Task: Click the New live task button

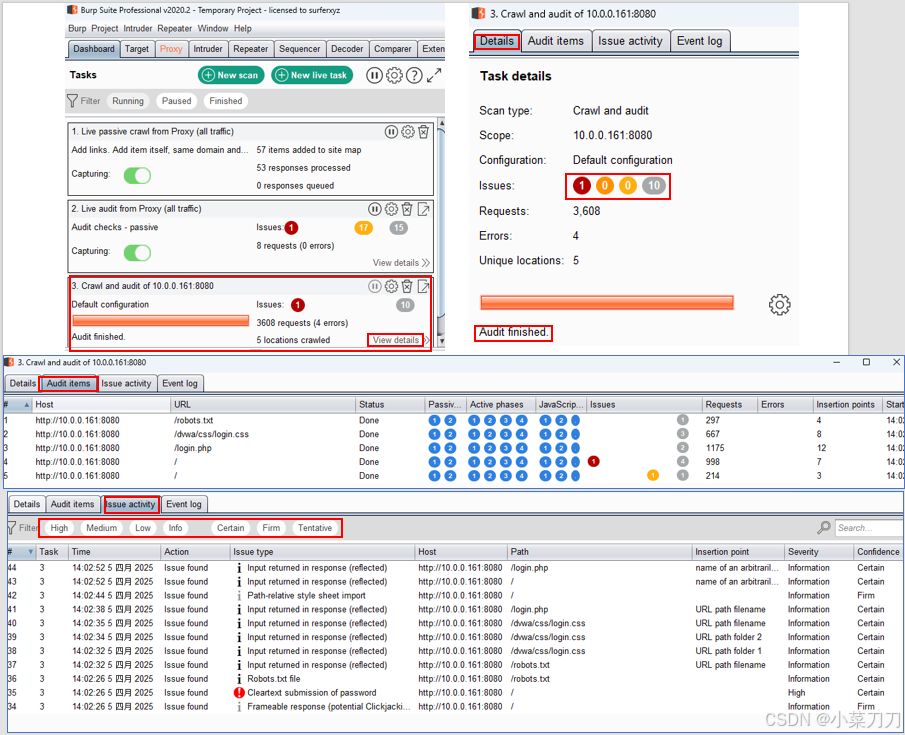Action: tap(312, 75)
